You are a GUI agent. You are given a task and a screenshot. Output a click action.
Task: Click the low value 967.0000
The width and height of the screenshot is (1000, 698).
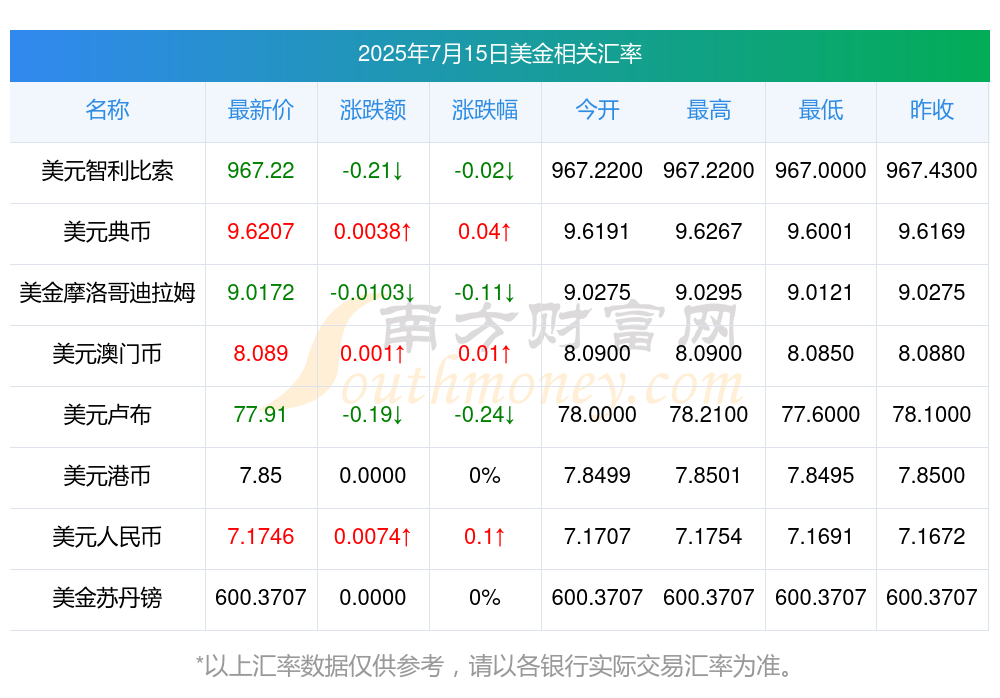point(821,170)
